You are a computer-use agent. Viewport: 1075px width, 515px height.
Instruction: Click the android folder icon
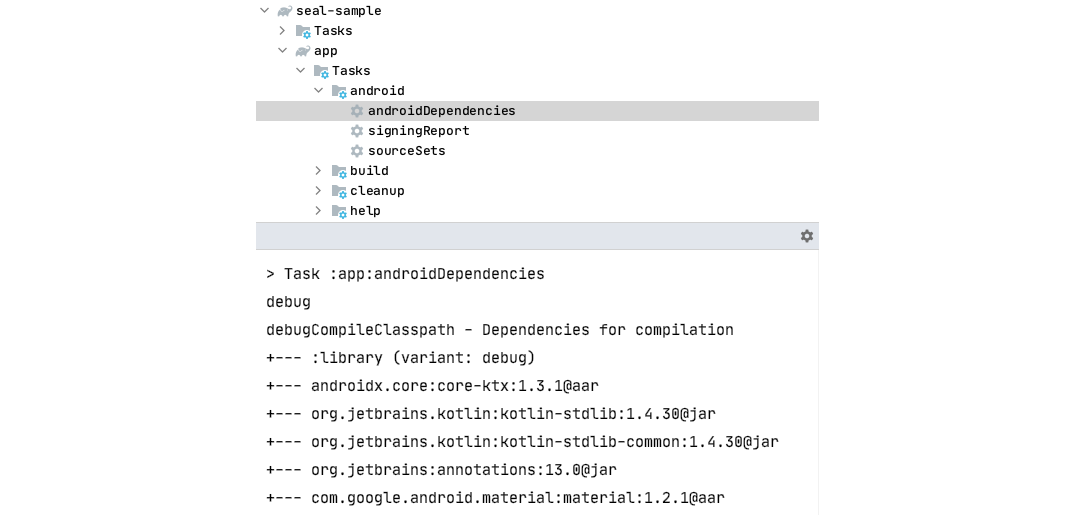339,91
